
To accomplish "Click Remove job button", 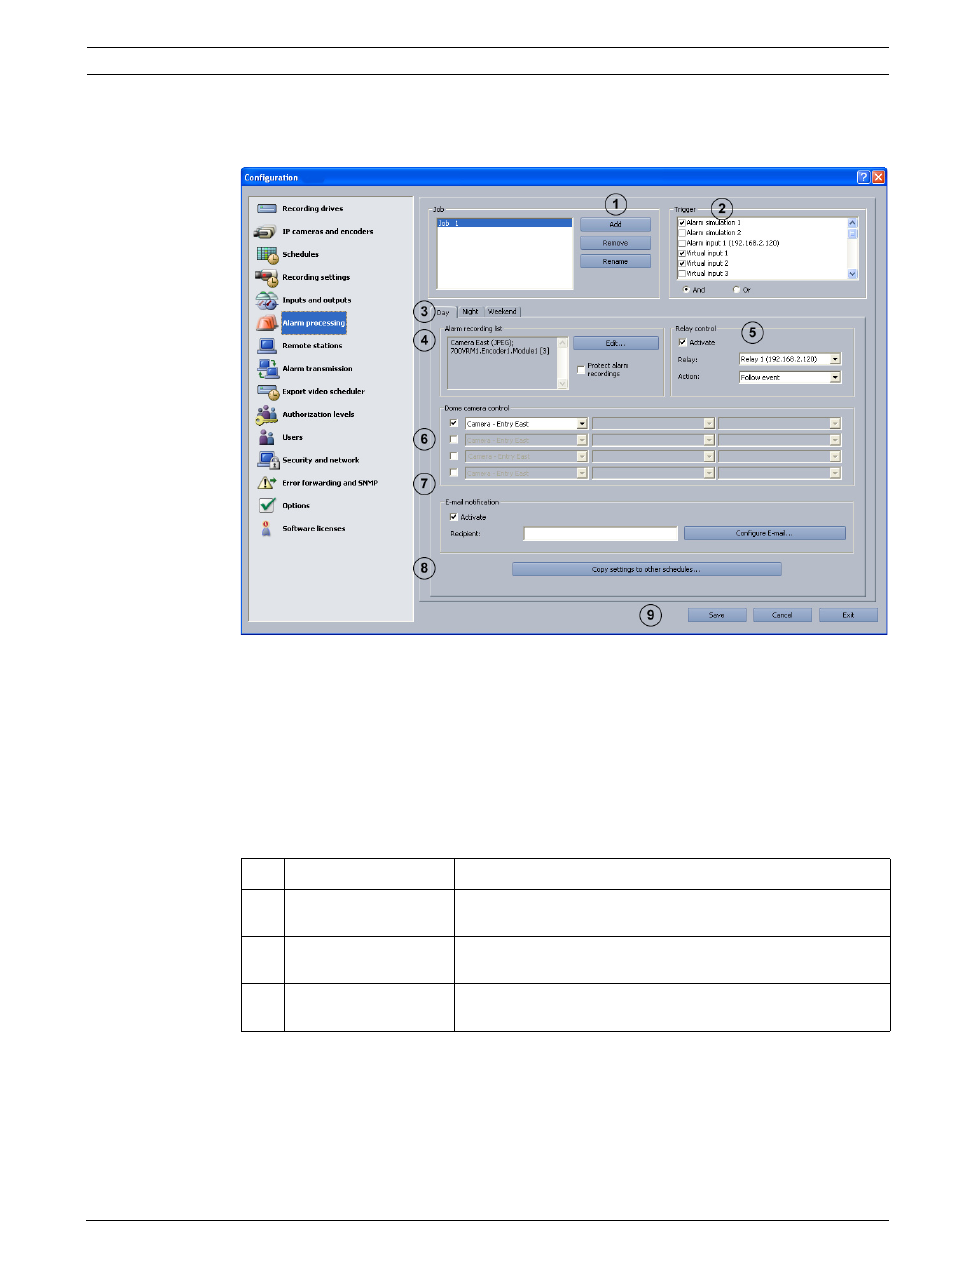I will click(615, 243).
